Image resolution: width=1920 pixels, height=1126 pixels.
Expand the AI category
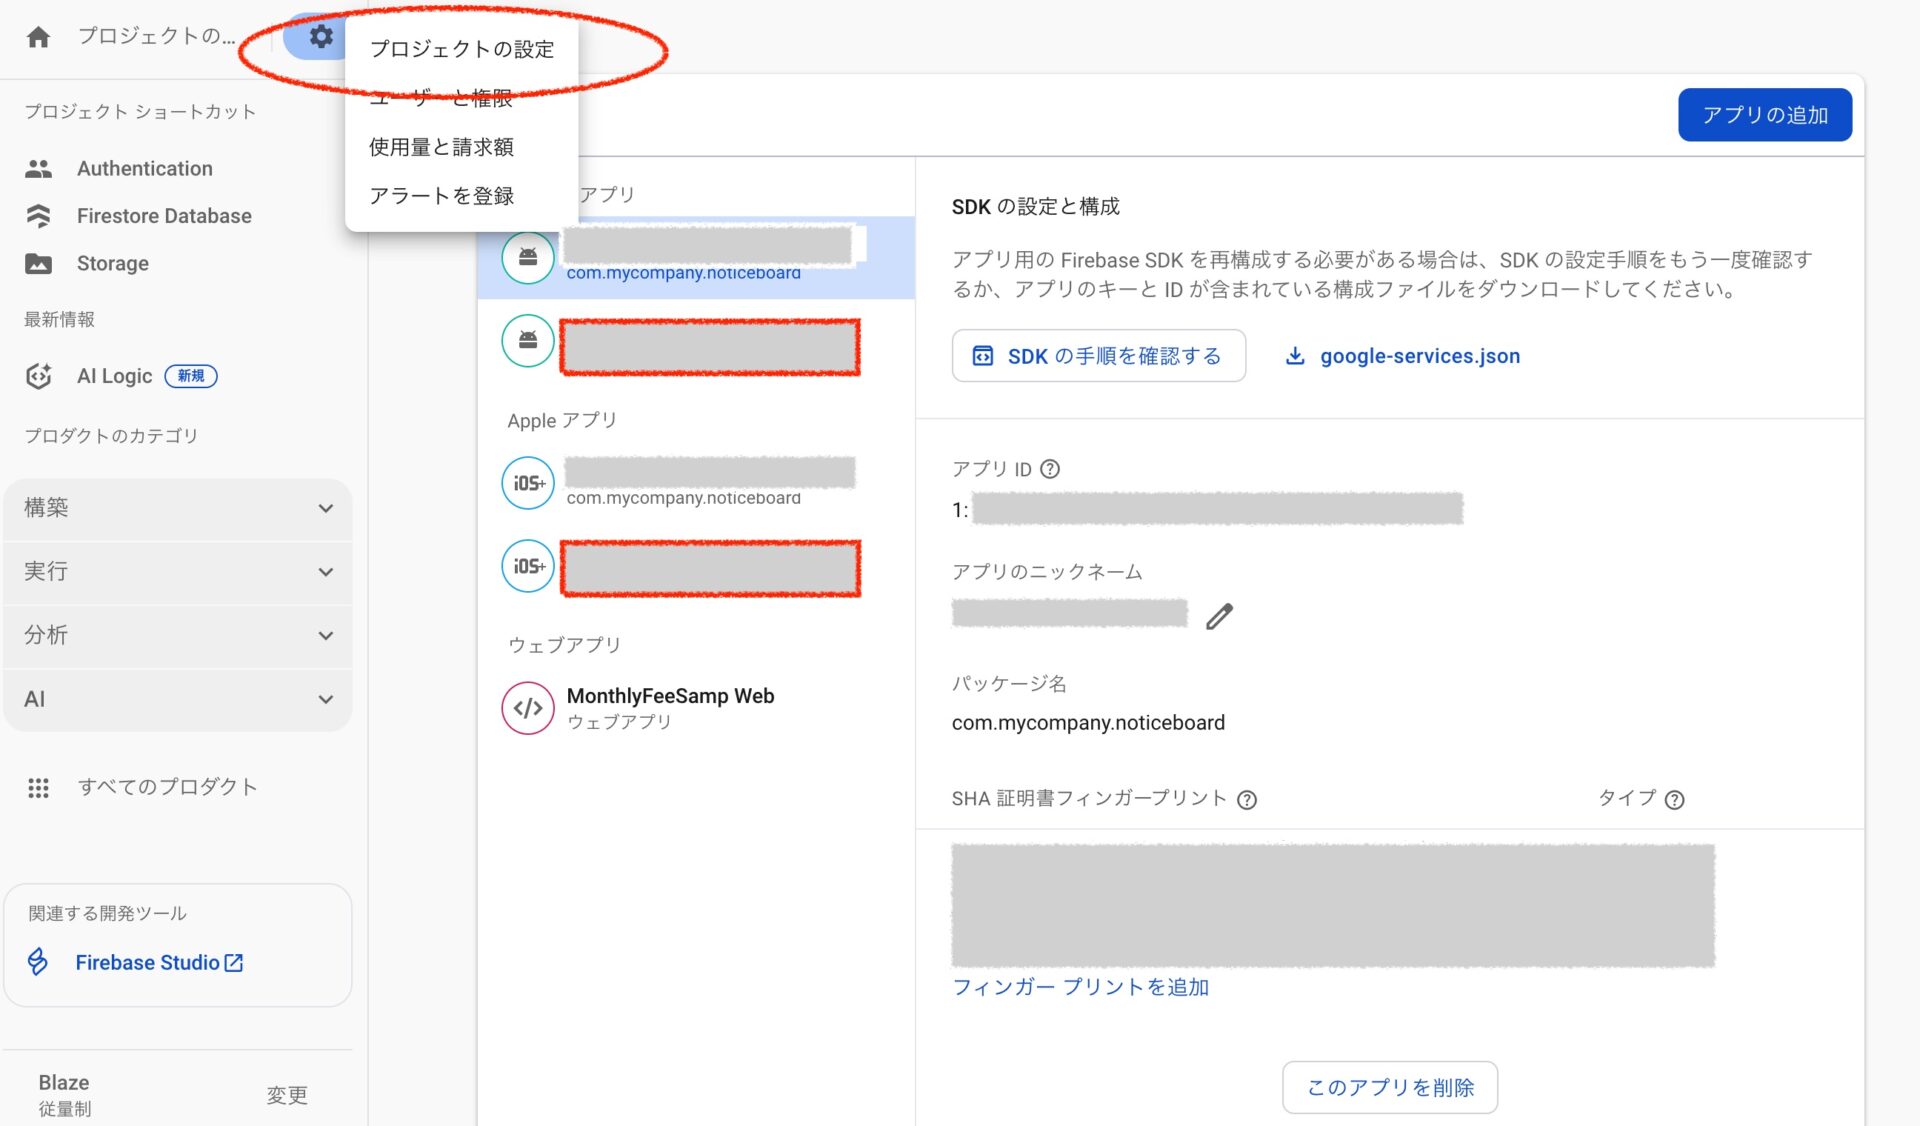[178, 699]
